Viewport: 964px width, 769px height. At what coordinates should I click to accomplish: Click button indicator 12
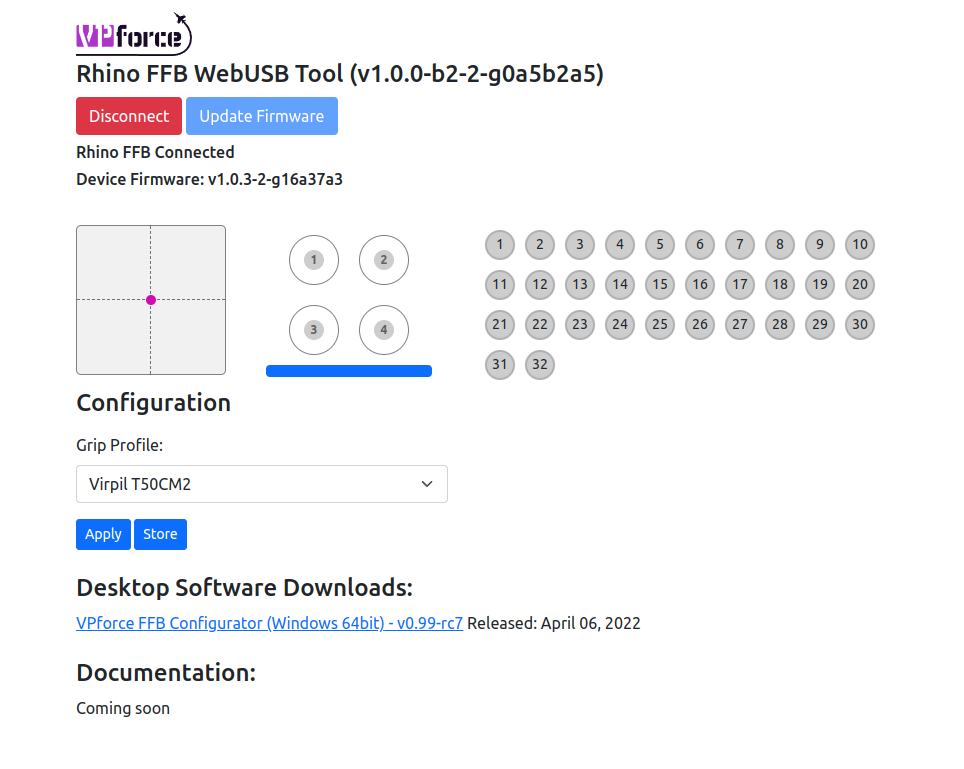click(x=540, y=285)
